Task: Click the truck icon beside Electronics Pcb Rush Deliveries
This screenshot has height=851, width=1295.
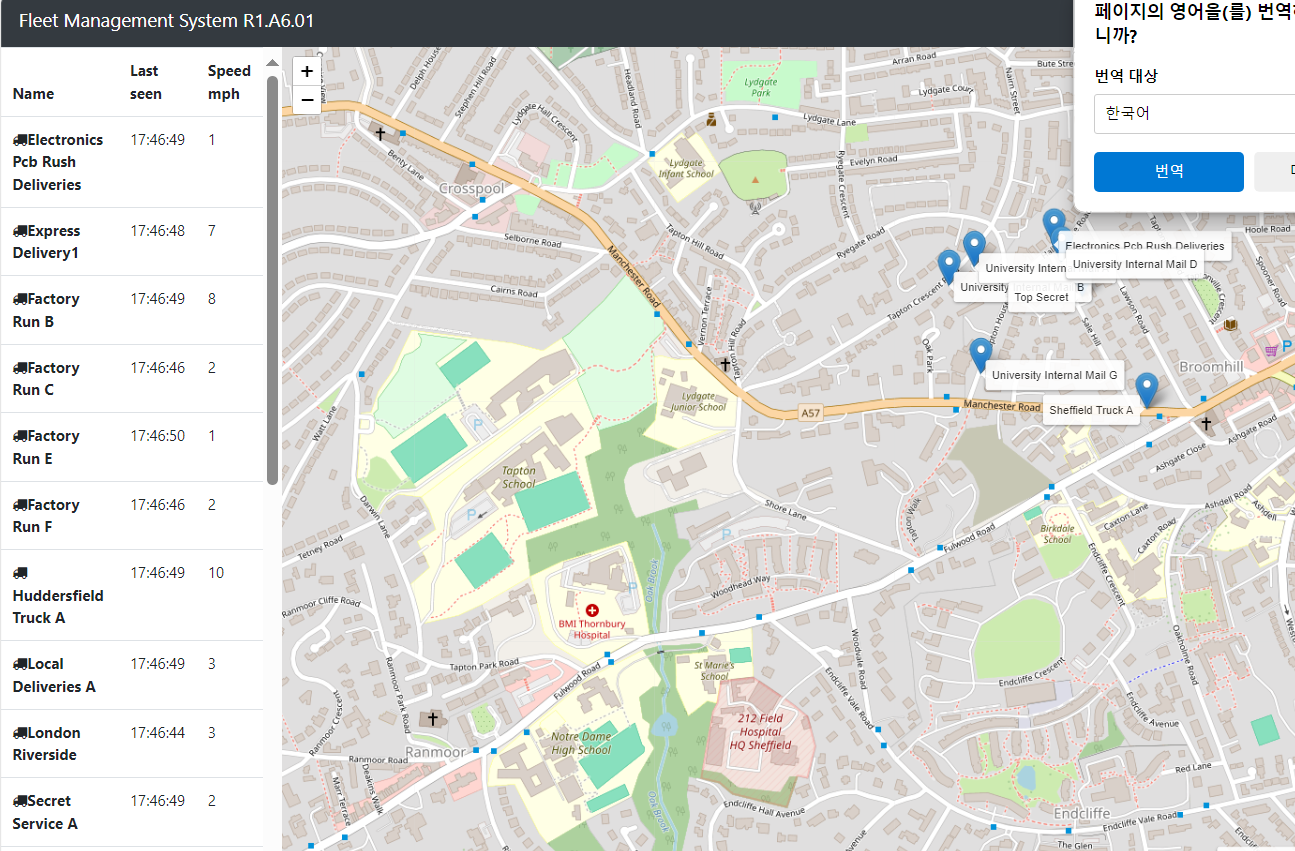Action: point(20,140)
